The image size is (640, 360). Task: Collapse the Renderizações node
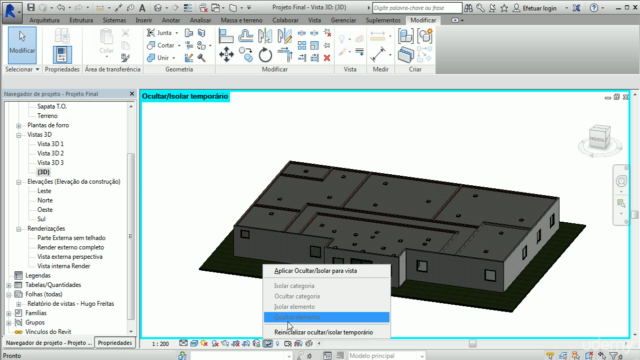tap(18, 229)
